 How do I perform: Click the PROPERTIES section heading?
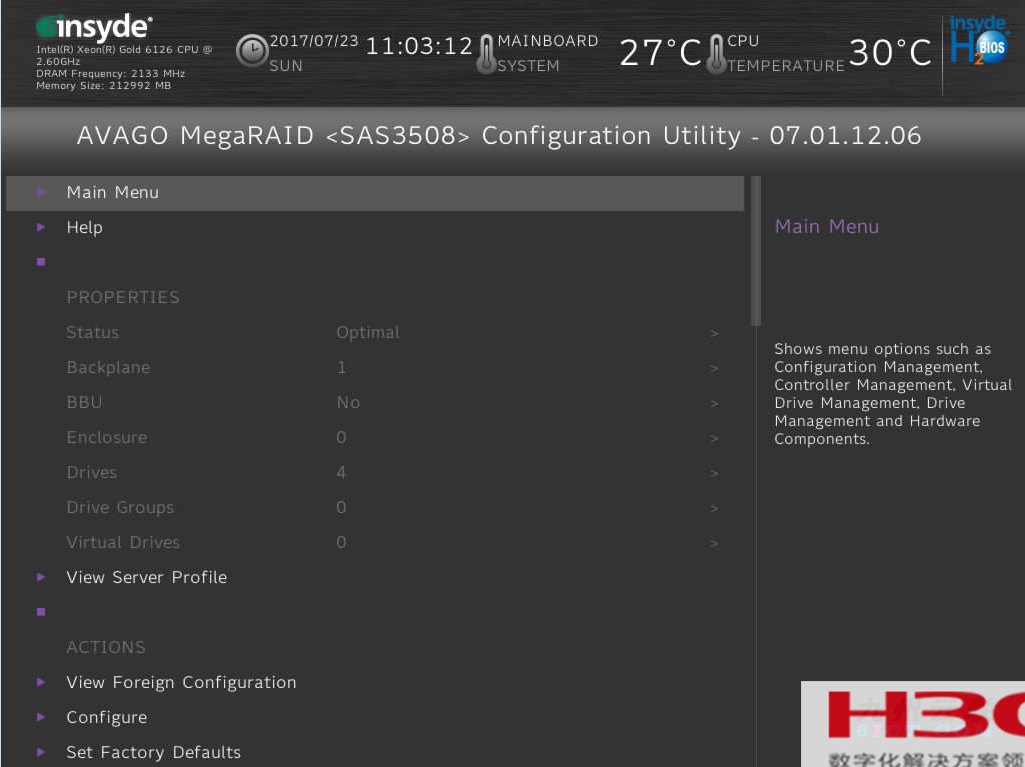(123, 298)
